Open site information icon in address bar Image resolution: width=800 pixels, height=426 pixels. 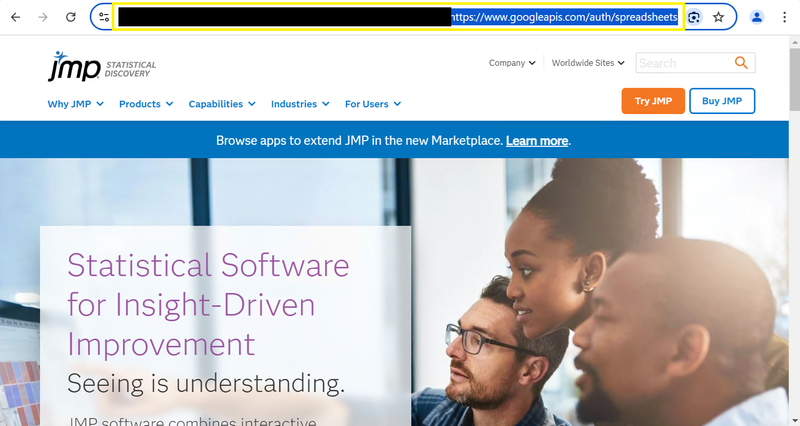(104, 17)
